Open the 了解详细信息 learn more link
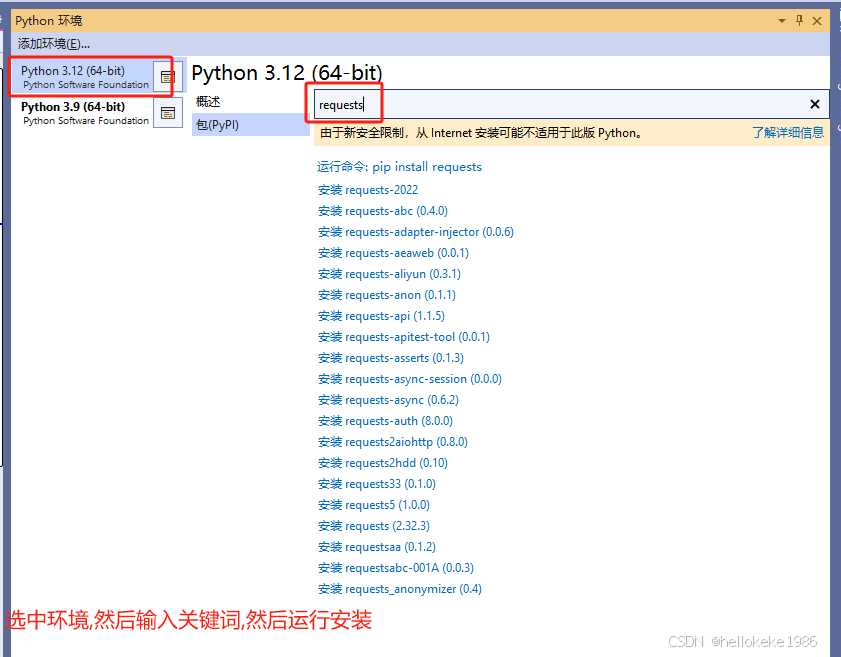 click(787, 132)
